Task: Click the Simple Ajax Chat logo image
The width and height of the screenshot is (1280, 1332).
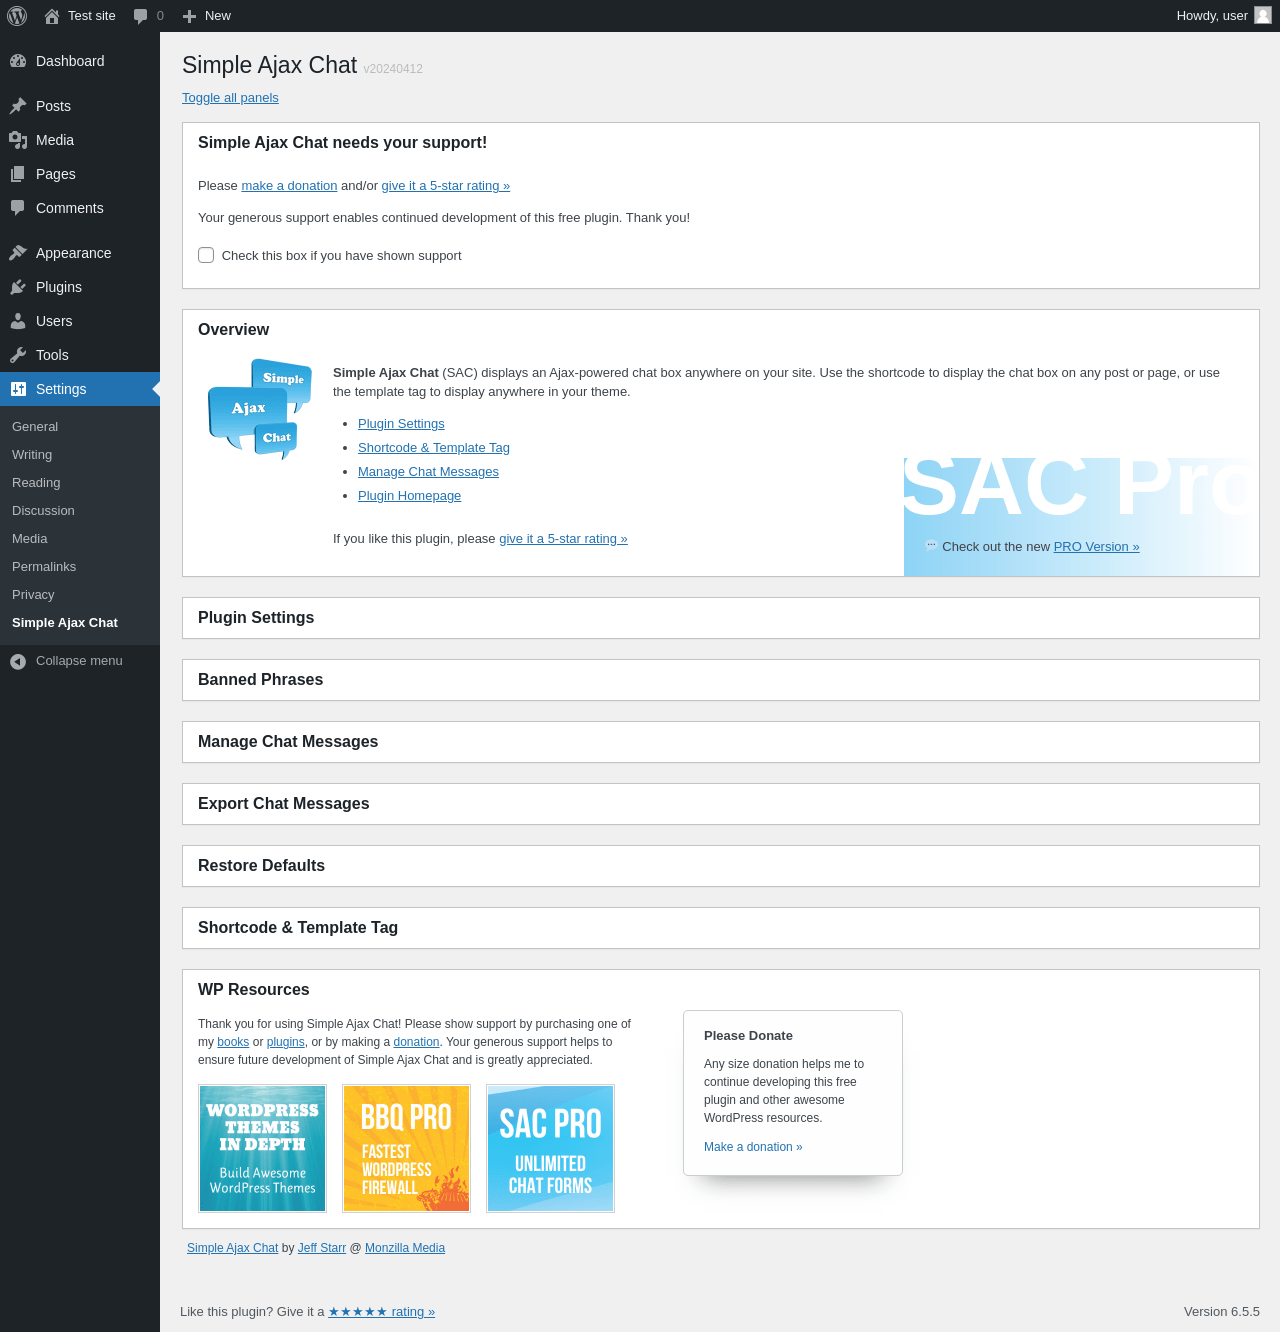Action: coord(260,409)
